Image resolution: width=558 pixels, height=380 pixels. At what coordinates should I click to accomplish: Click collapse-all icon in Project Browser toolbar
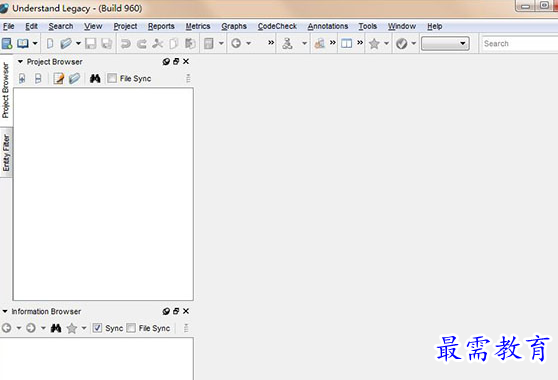pyautogui.click(x=38, y=78)
